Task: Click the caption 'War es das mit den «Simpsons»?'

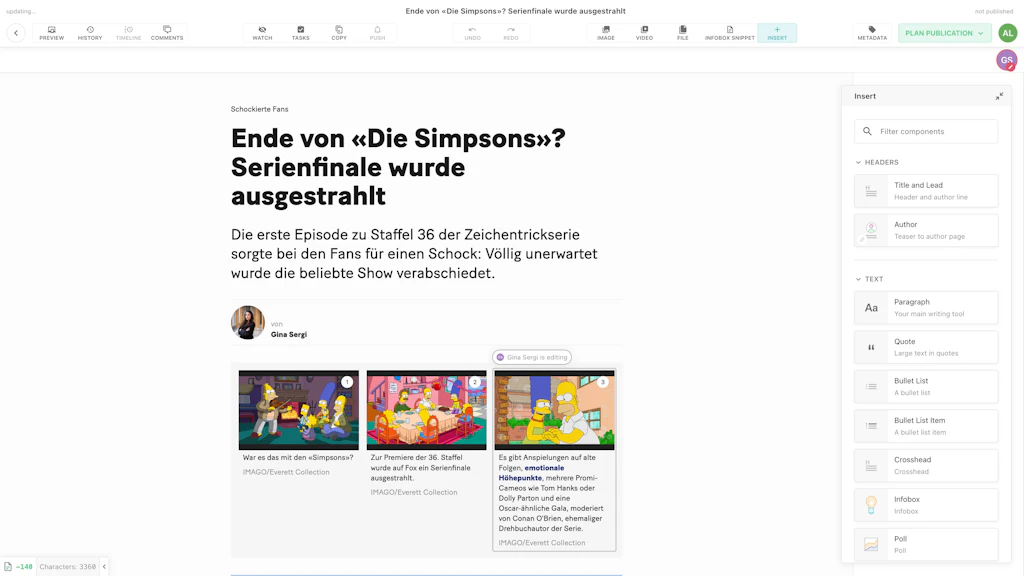Action: [298, 457]
